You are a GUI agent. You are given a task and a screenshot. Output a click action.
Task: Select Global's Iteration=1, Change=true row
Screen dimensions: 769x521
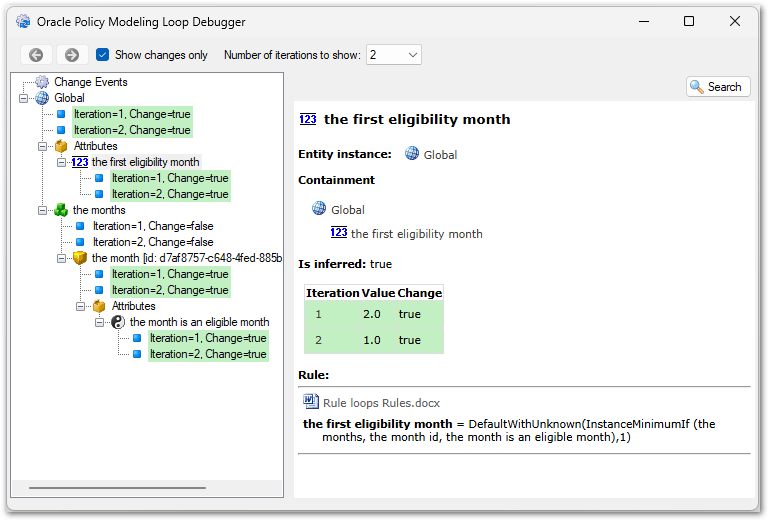(x=132, y=114)
